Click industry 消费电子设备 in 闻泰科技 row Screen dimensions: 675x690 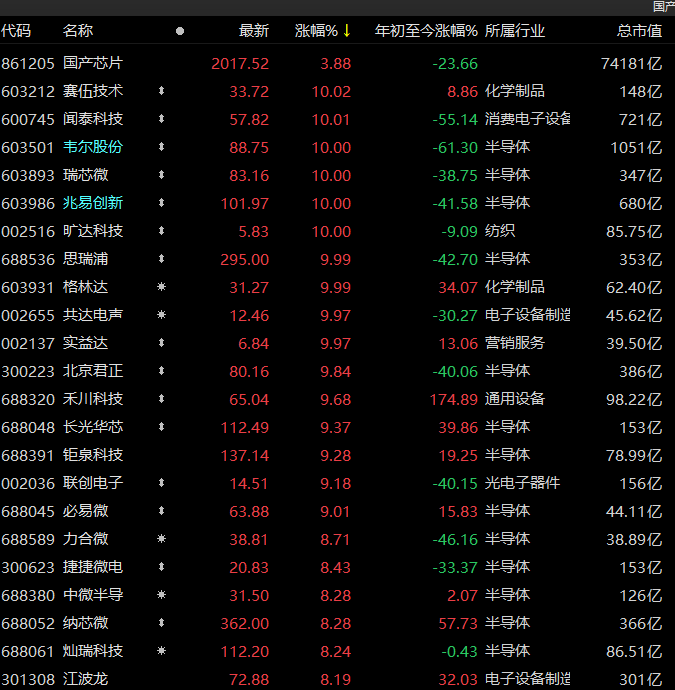pyautogui.click(x=528, y=119)
